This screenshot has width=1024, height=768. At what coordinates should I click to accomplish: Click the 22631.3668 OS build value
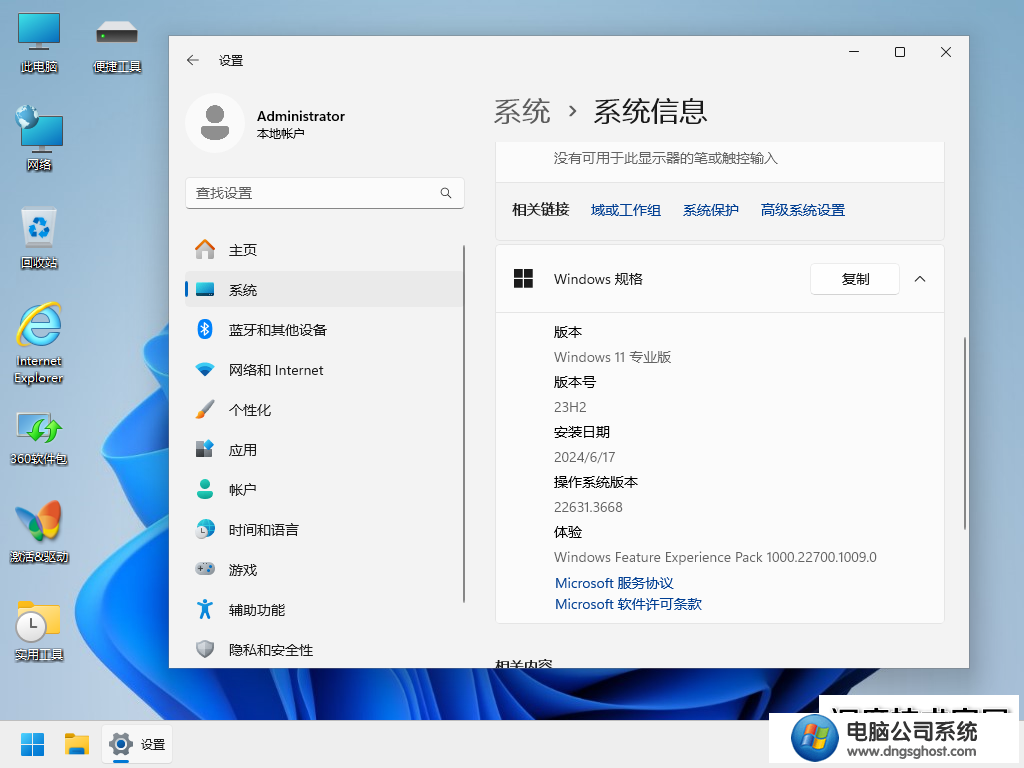[588, 507]
